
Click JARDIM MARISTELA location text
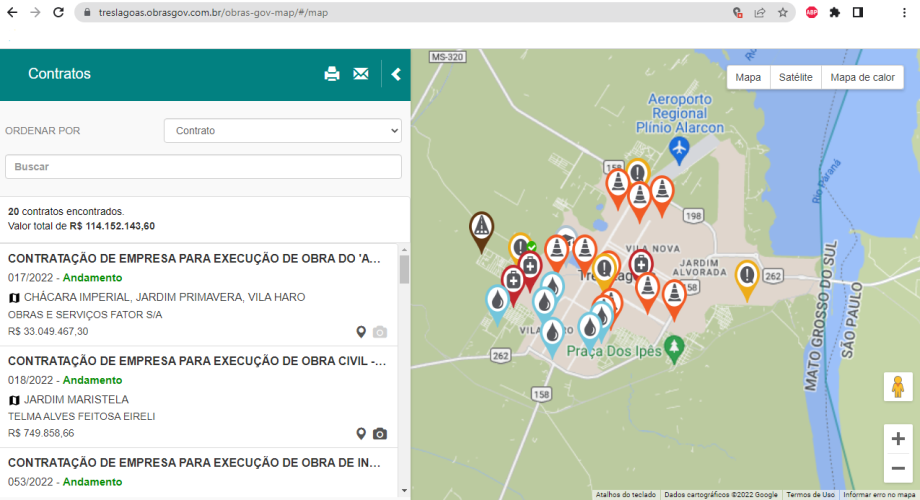pos(76,400)
